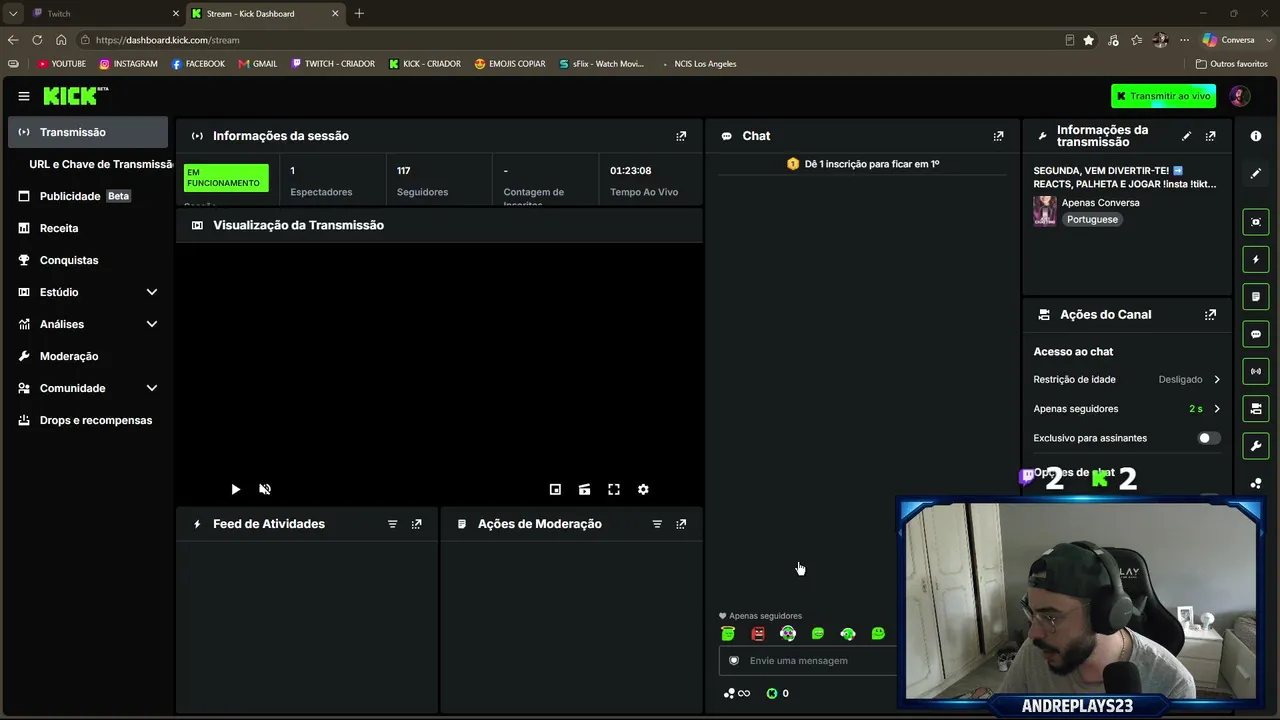The height and width of the screenshot is (720, 1280).
Task: Open the user profile avatar menu
Action: click(x=1239, y=96)
